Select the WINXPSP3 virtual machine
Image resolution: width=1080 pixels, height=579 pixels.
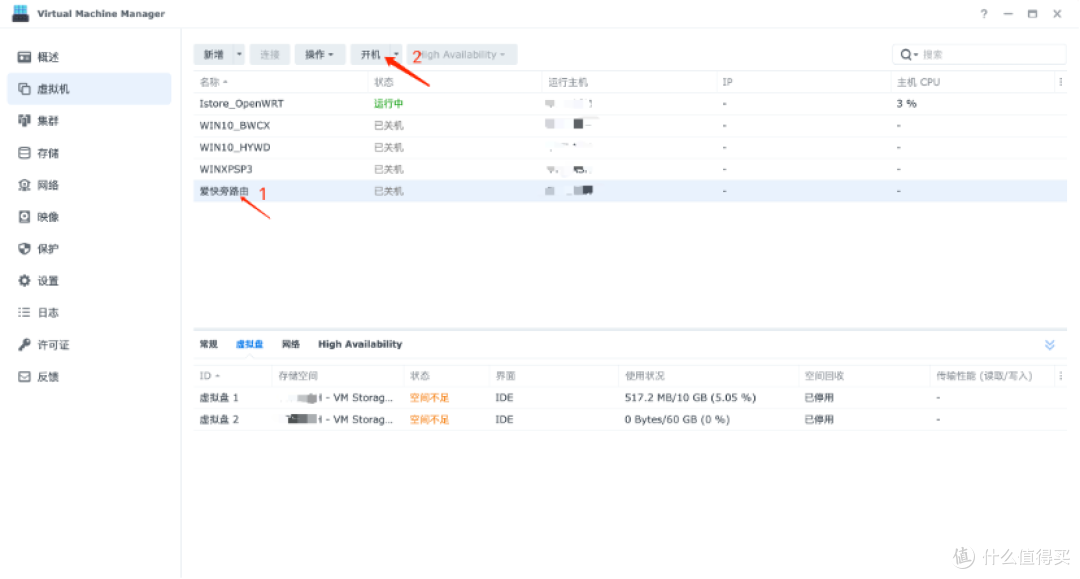click(x=630, y=169)
